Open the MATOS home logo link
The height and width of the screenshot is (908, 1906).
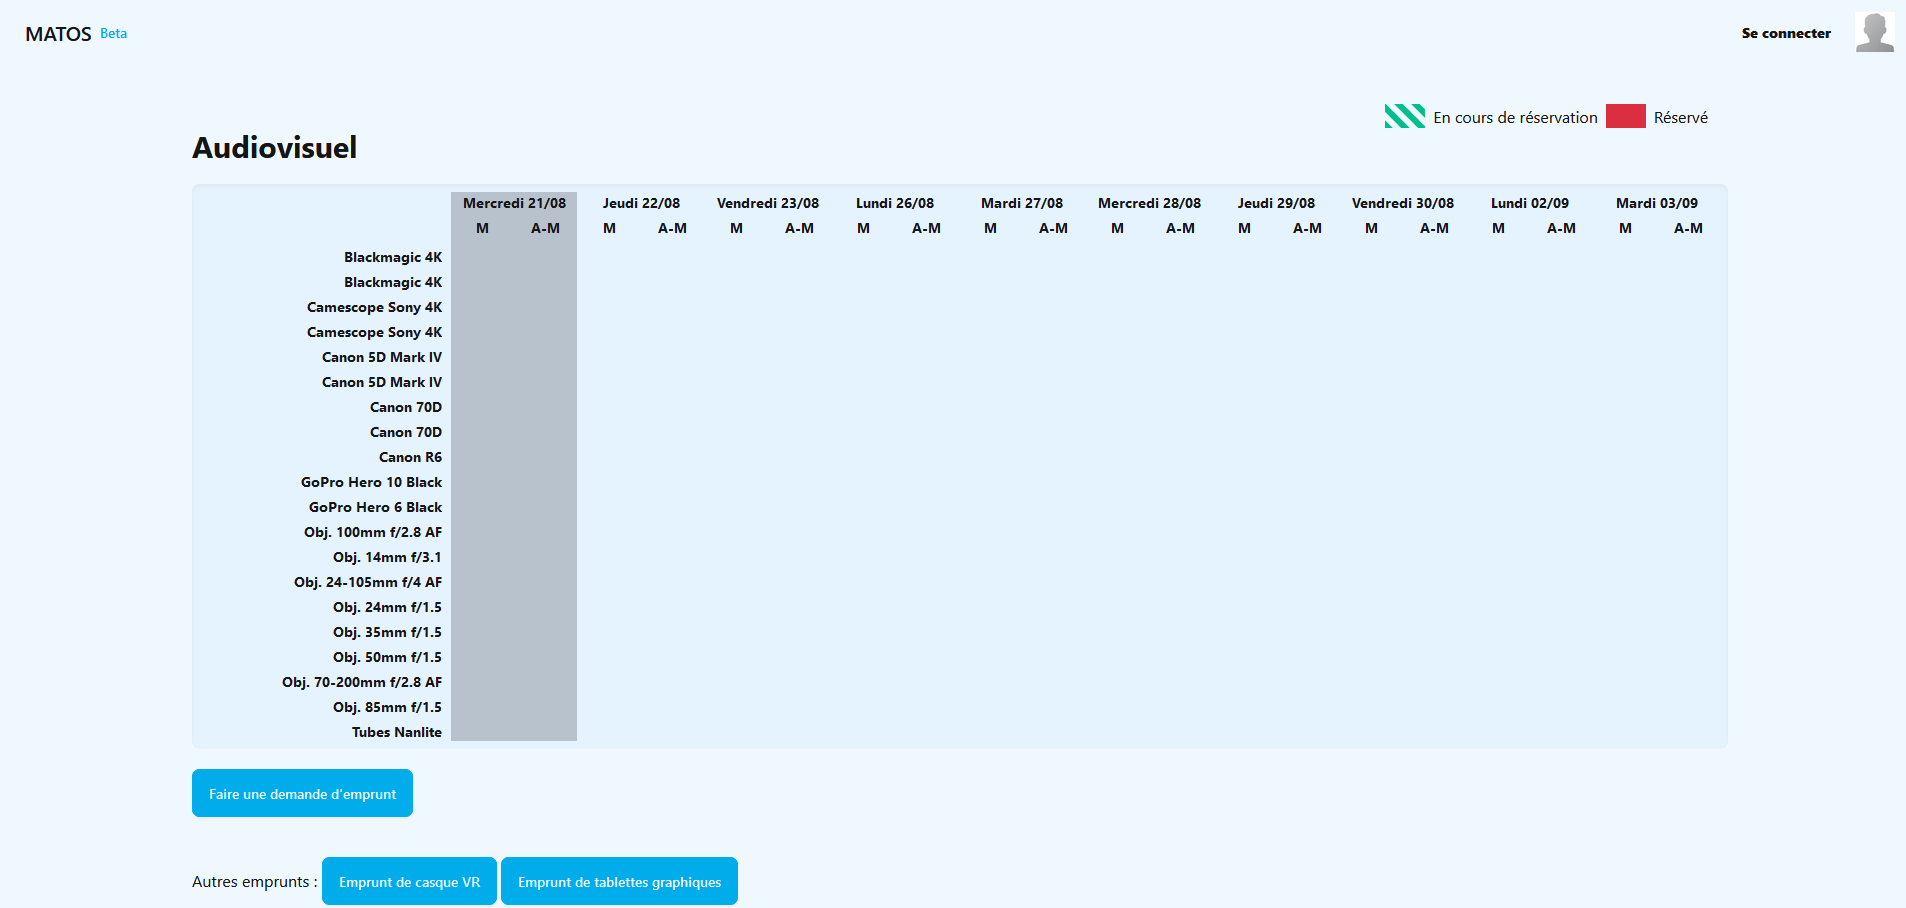click(58, 34)
